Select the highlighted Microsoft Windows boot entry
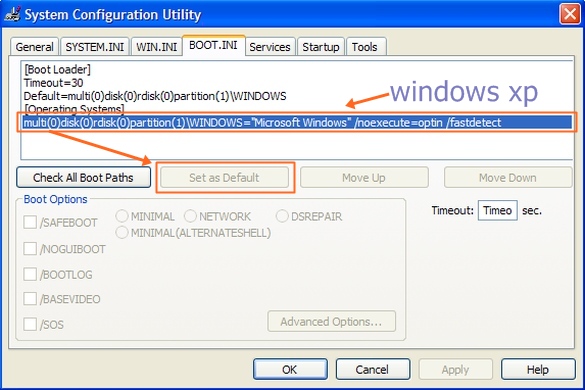The width and height of the screenshot is (585, 390). click(297, 122)
